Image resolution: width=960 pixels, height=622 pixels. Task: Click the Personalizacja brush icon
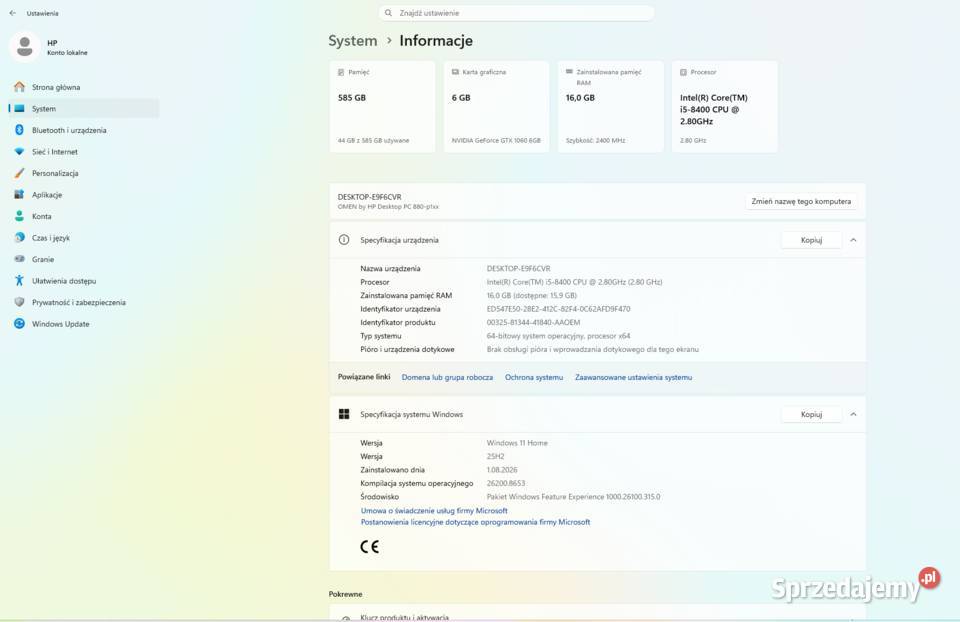coord(20,173)
